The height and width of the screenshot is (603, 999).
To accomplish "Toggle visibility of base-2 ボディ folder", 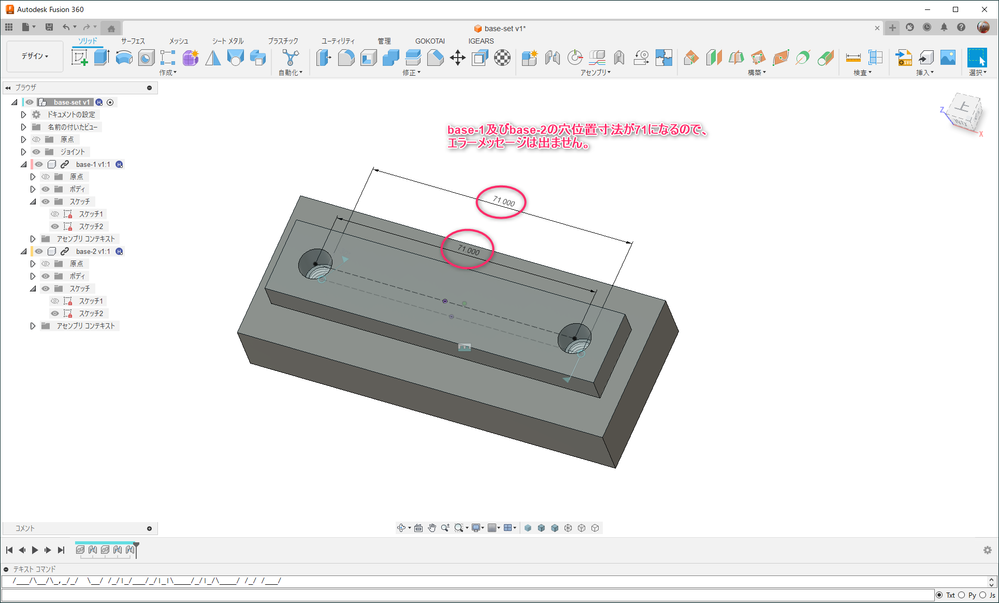I will coord(45,276).
